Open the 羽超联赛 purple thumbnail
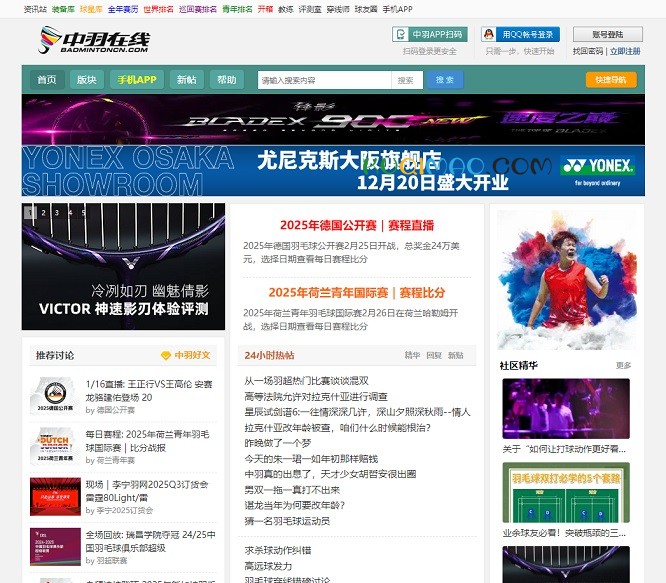Viewport: 666px width, 583px height. [55, 546]
